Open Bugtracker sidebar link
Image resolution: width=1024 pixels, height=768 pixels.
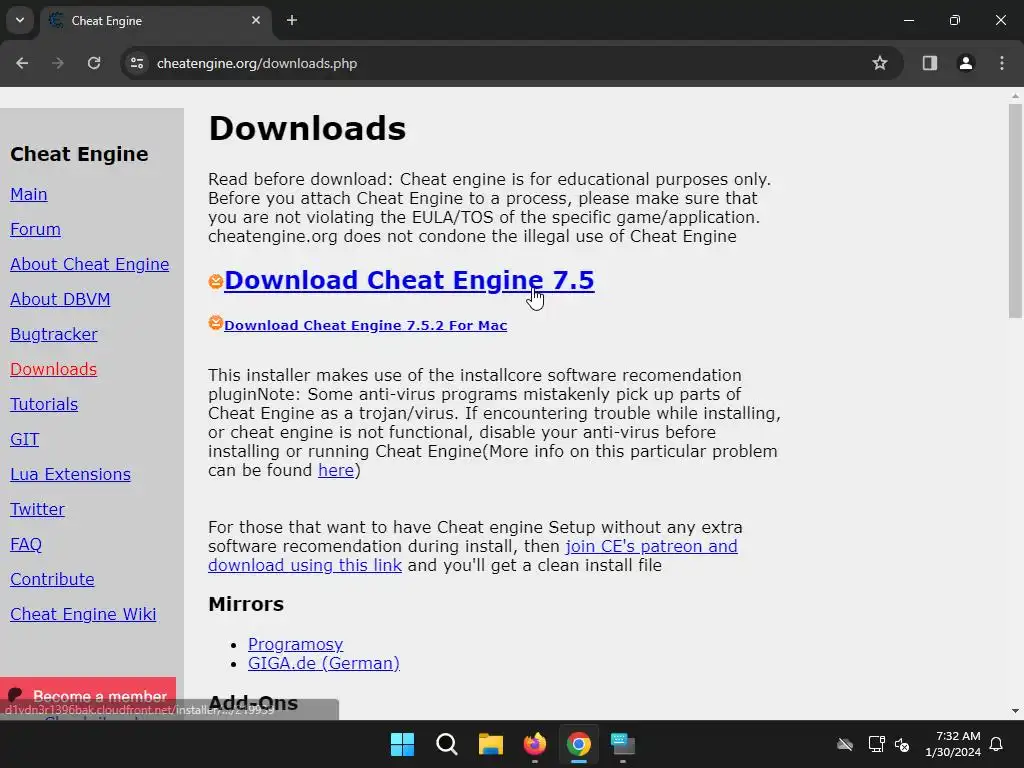(x=54, y=334)
